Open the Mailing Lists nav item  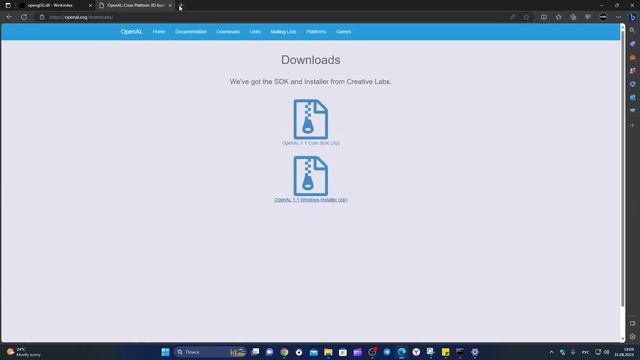coord(283,32)
